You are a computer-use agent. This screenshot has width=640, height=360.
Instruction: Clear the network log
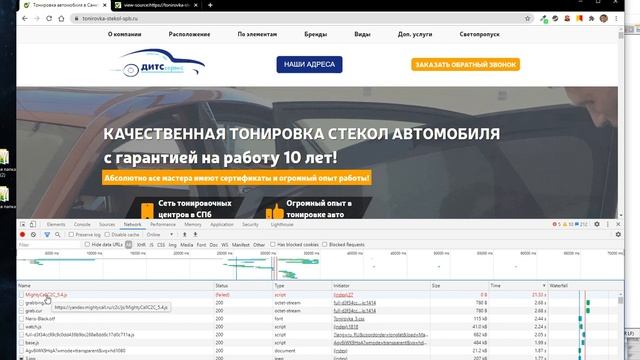[x=33, y=235]
